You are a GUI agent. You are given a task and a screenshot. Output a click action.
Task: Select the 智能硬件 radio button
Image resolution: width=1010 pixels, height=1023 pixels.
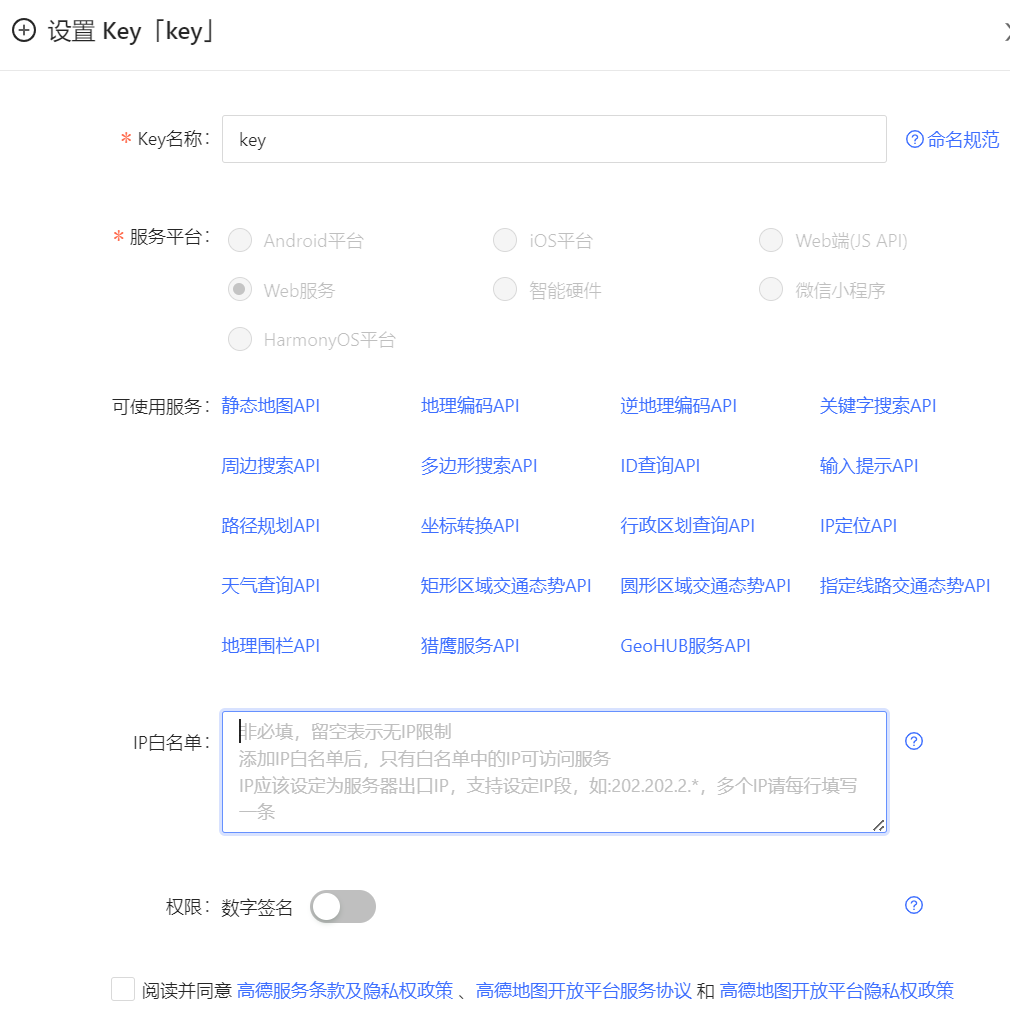(x=505, y=289)
